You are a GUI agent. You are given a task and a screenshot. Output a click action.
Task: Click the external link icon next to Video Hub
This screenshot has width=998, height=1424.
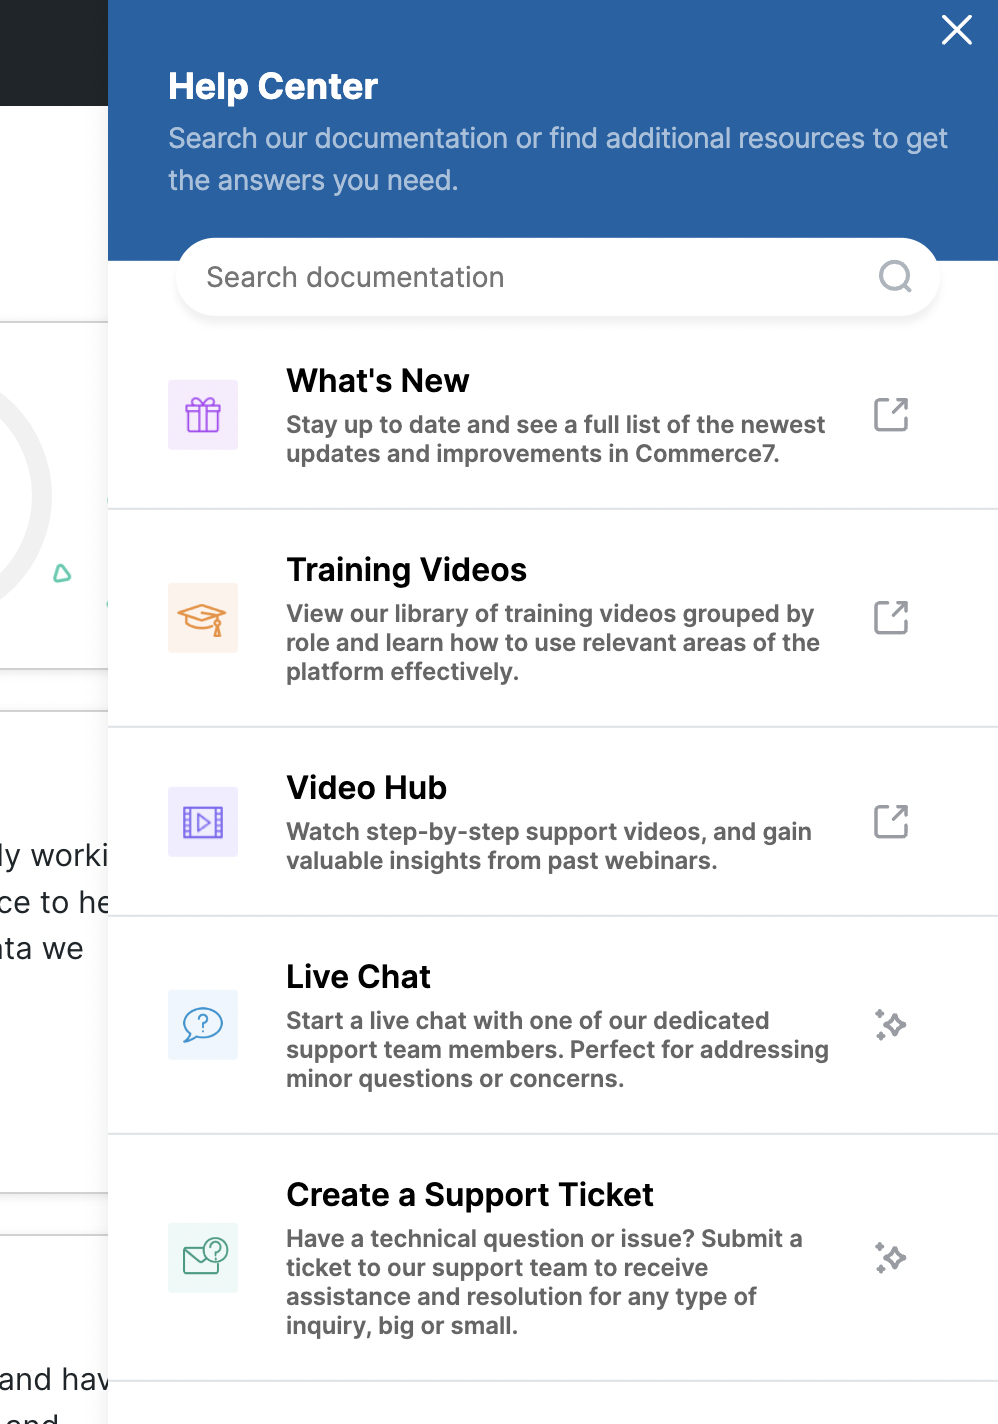tap(890, 822)
